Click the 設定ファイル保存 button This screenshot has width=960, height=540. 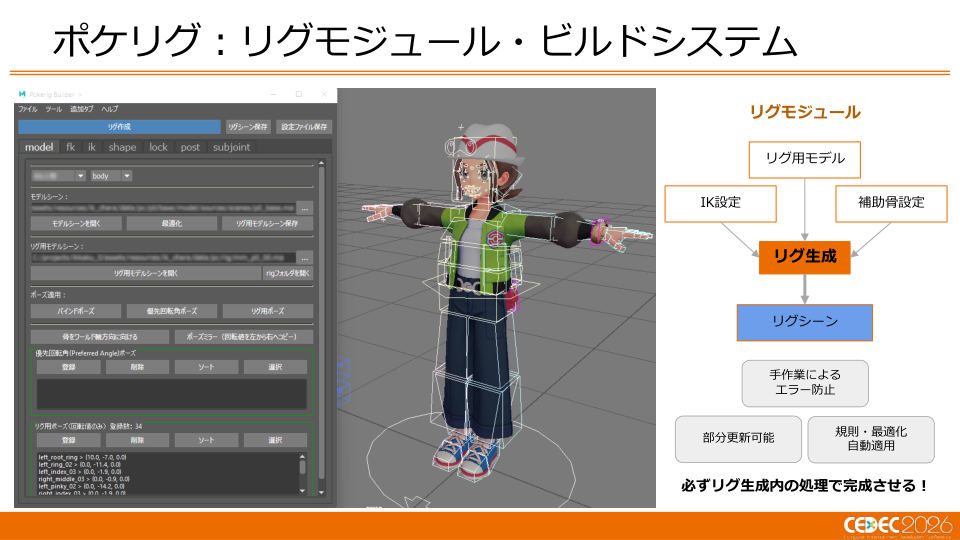click(x=304, y=127)
